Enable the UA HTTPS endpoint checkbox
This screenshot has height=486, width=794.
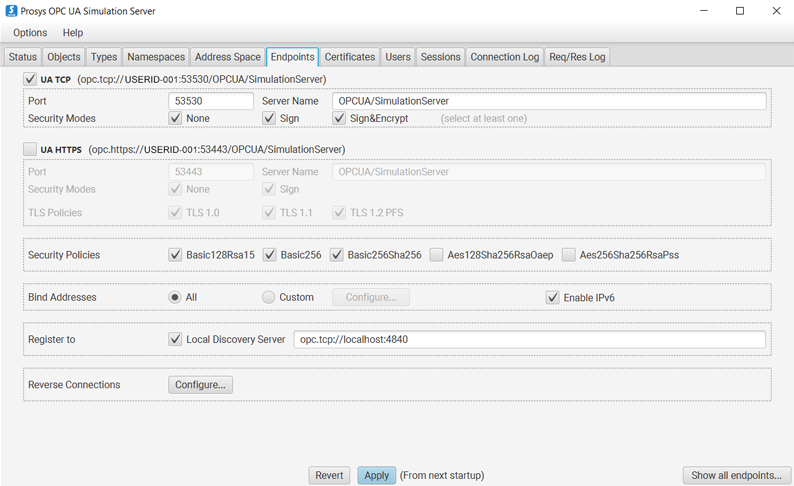point(30,150)
